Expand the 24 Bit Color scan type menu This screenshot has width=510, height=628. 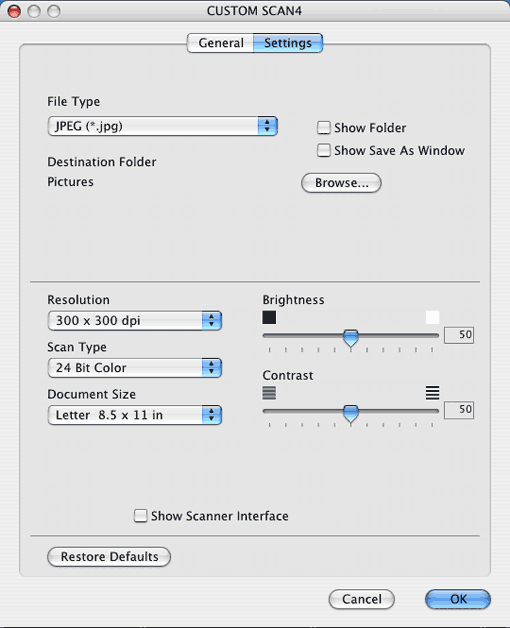point(135,368)
